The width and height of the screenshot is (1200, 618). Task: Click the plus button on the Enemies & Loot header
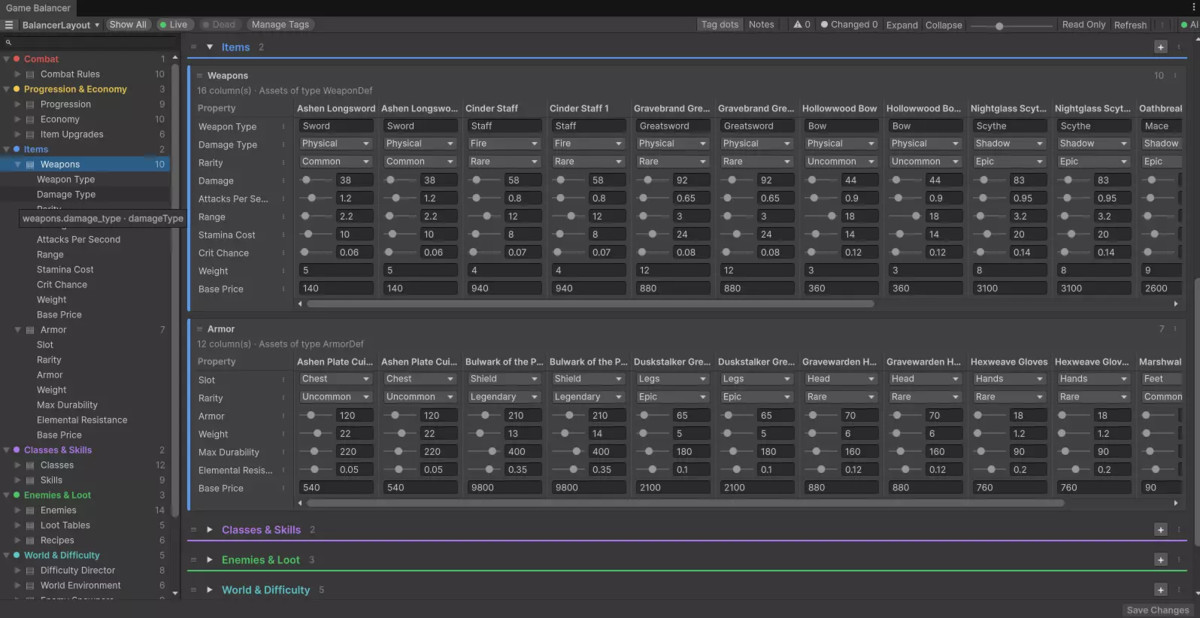coord(1160,559)
